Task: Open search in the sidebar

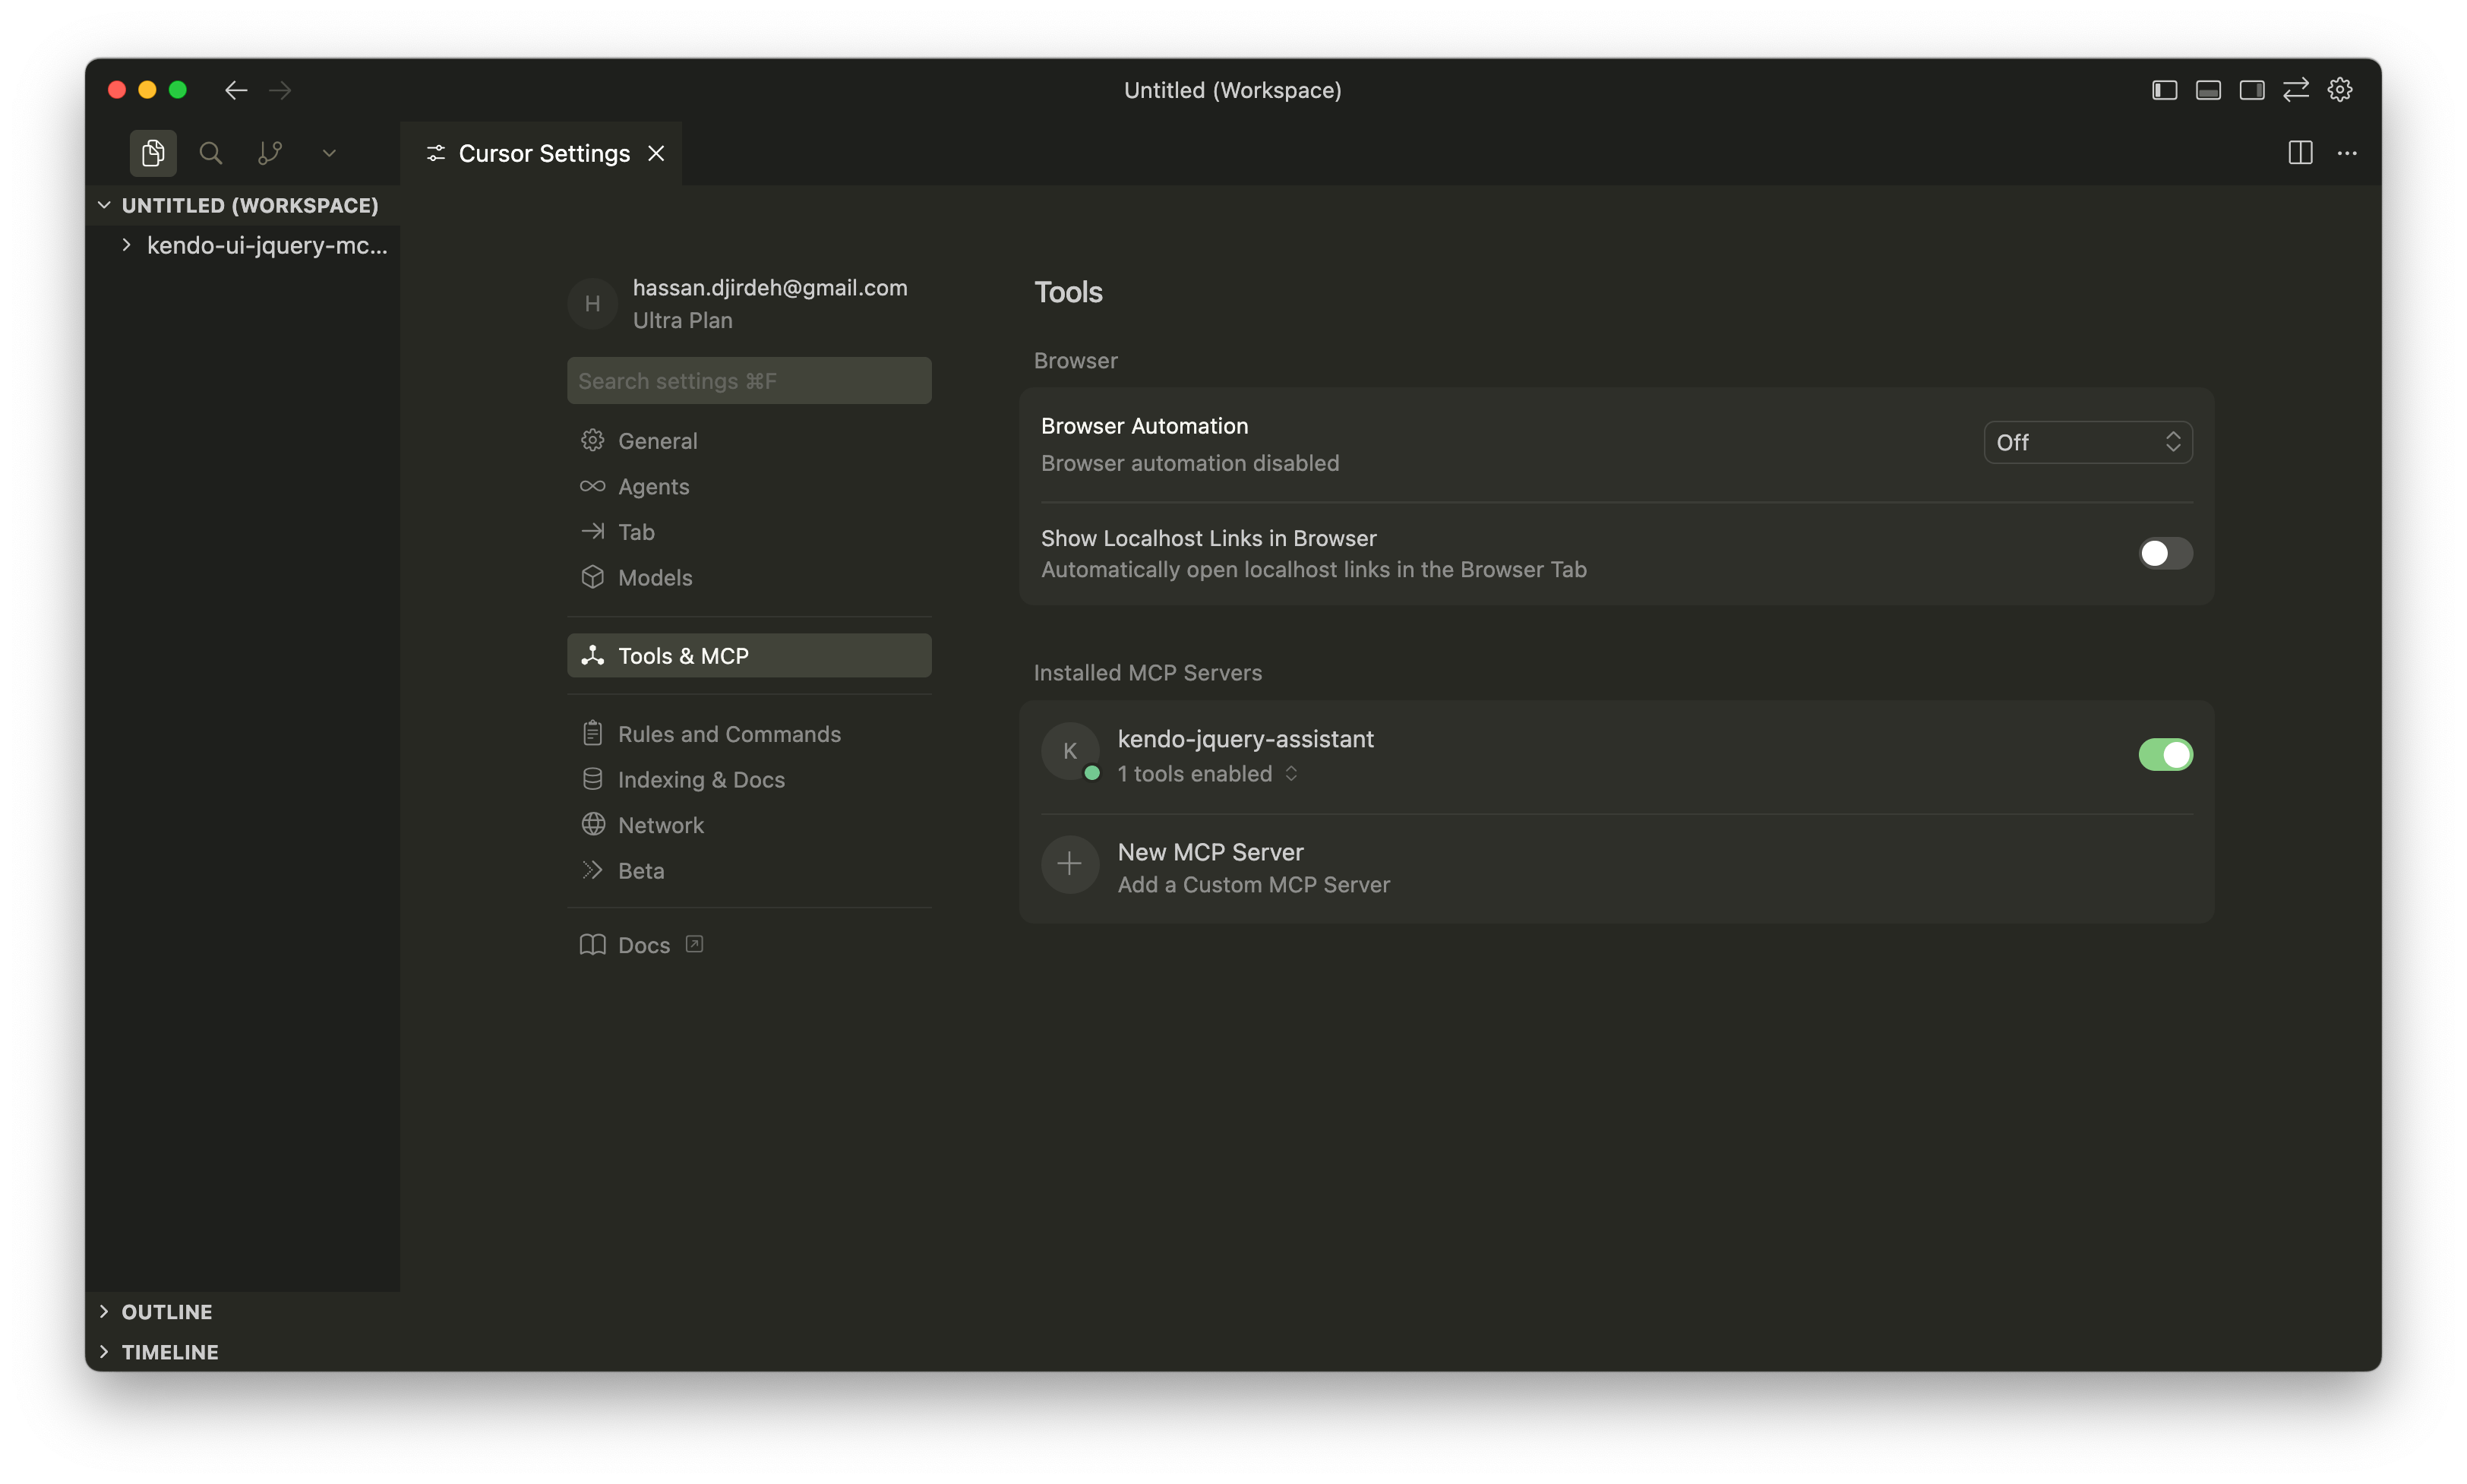Action: click(210, 152)
